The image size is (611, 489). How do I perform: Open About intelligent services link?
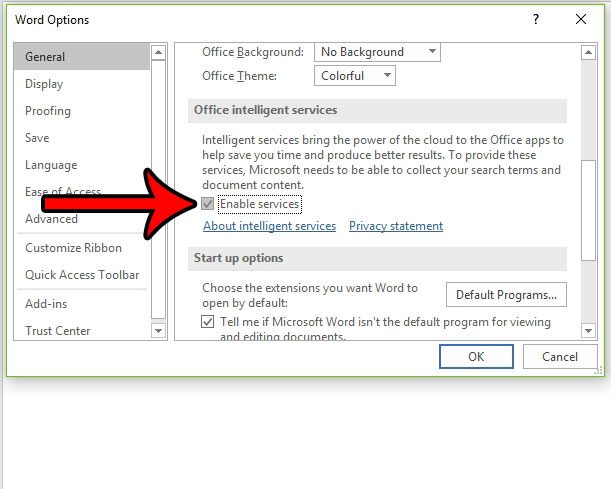pos(269,227)
